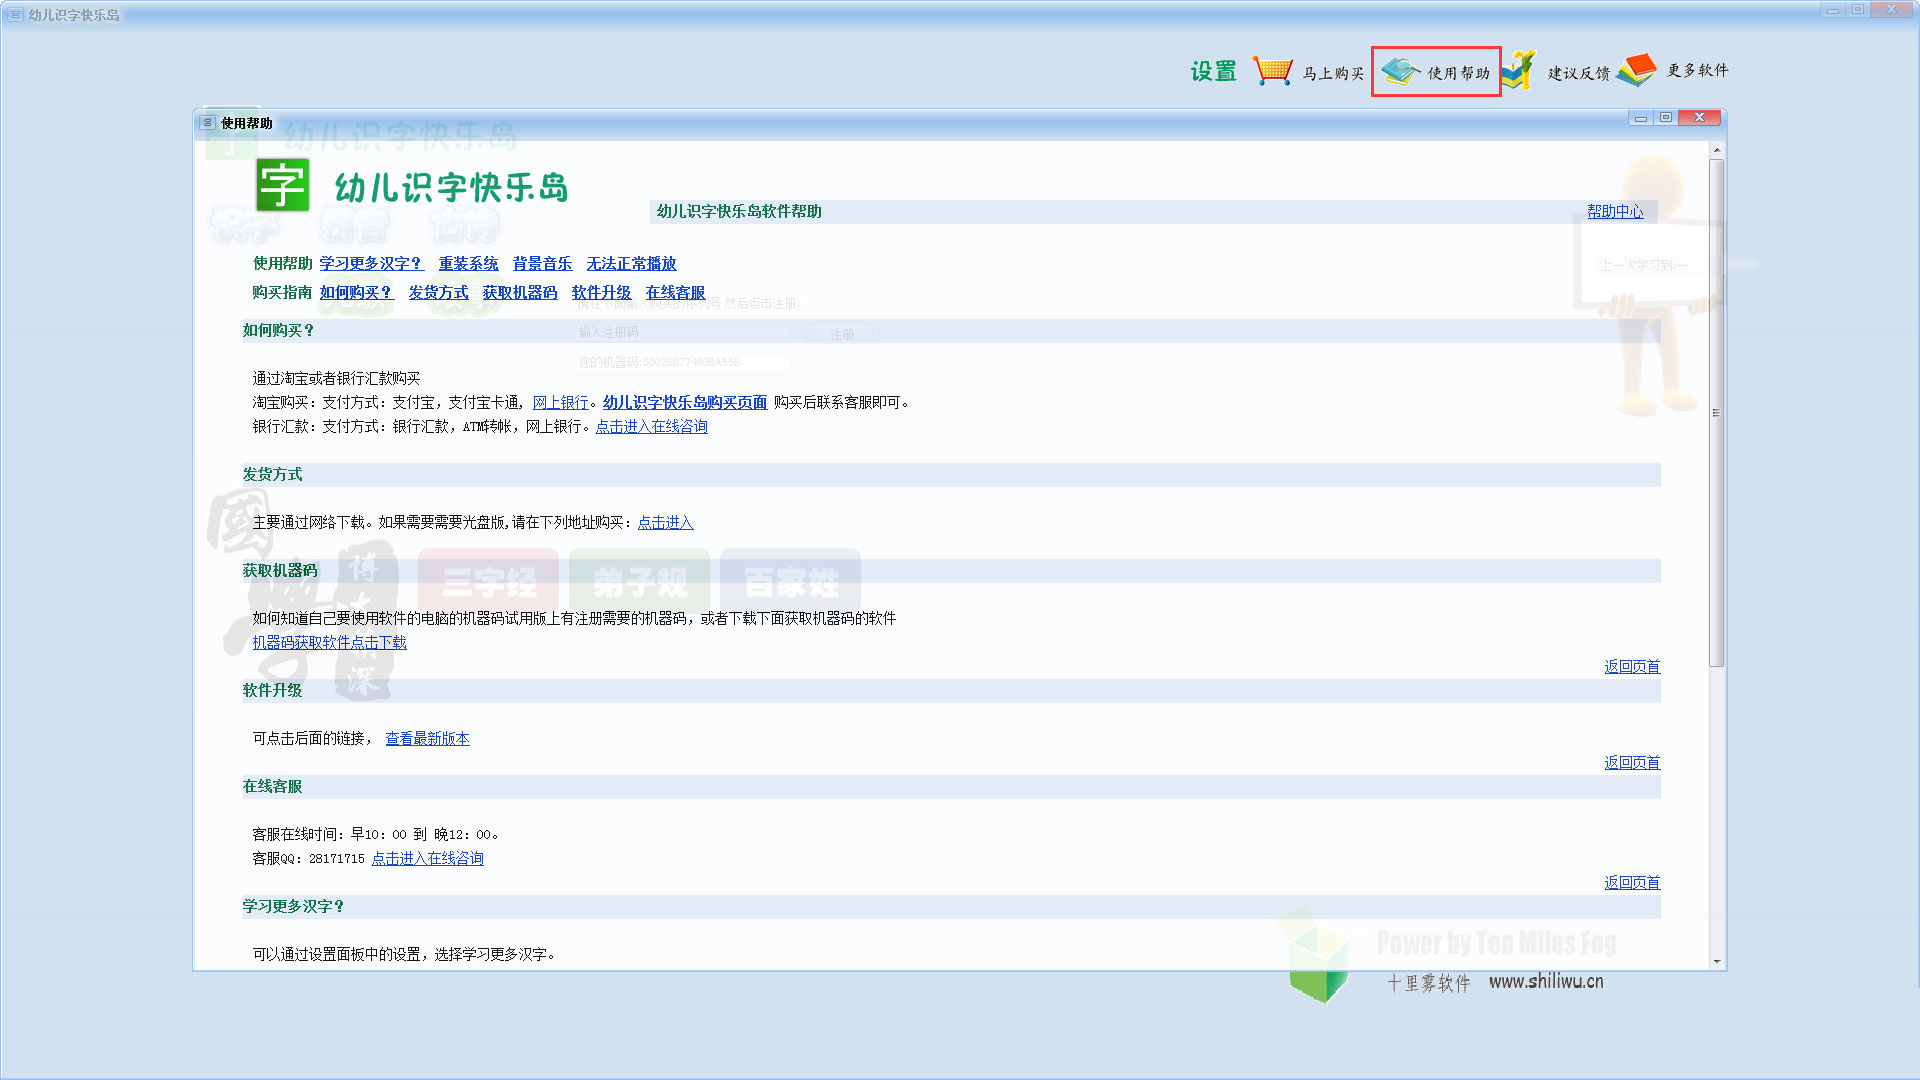Click the help window scroll up arrow
This screenshot has width=1920, height=1080.
[x=1717, y=150]
